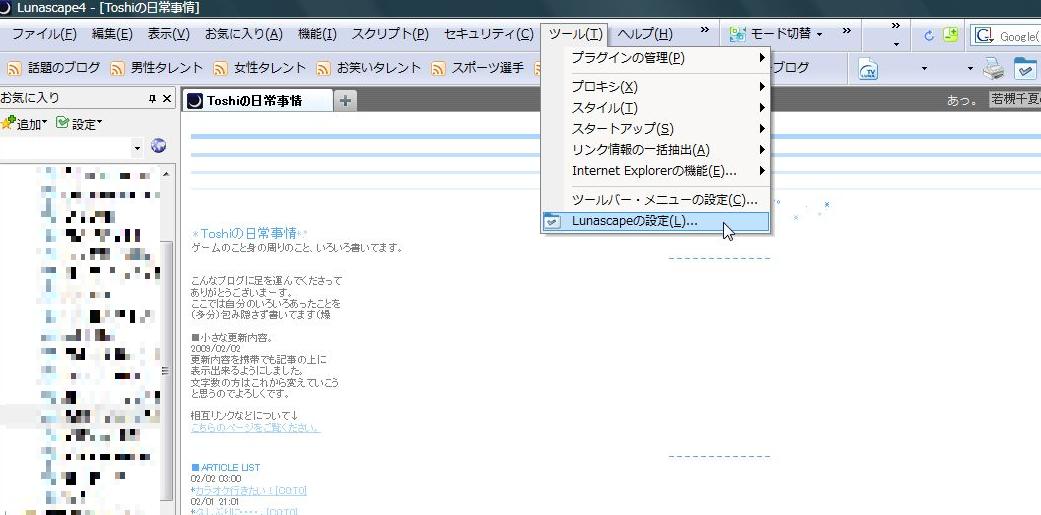Expand overflow chevron right of モード切替

tap(846, 30)
